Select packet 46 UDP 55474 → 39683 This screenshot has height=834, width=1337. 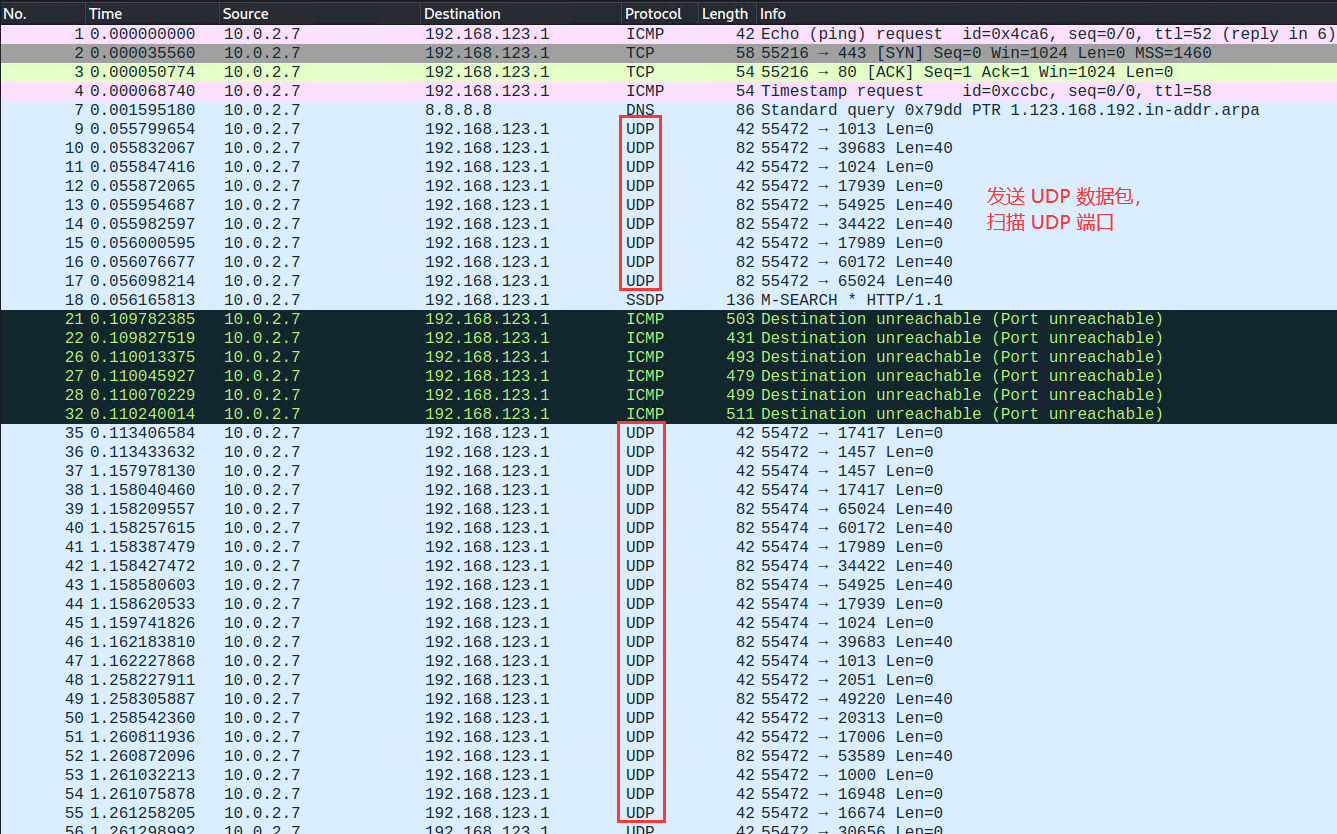coord(668,642)
